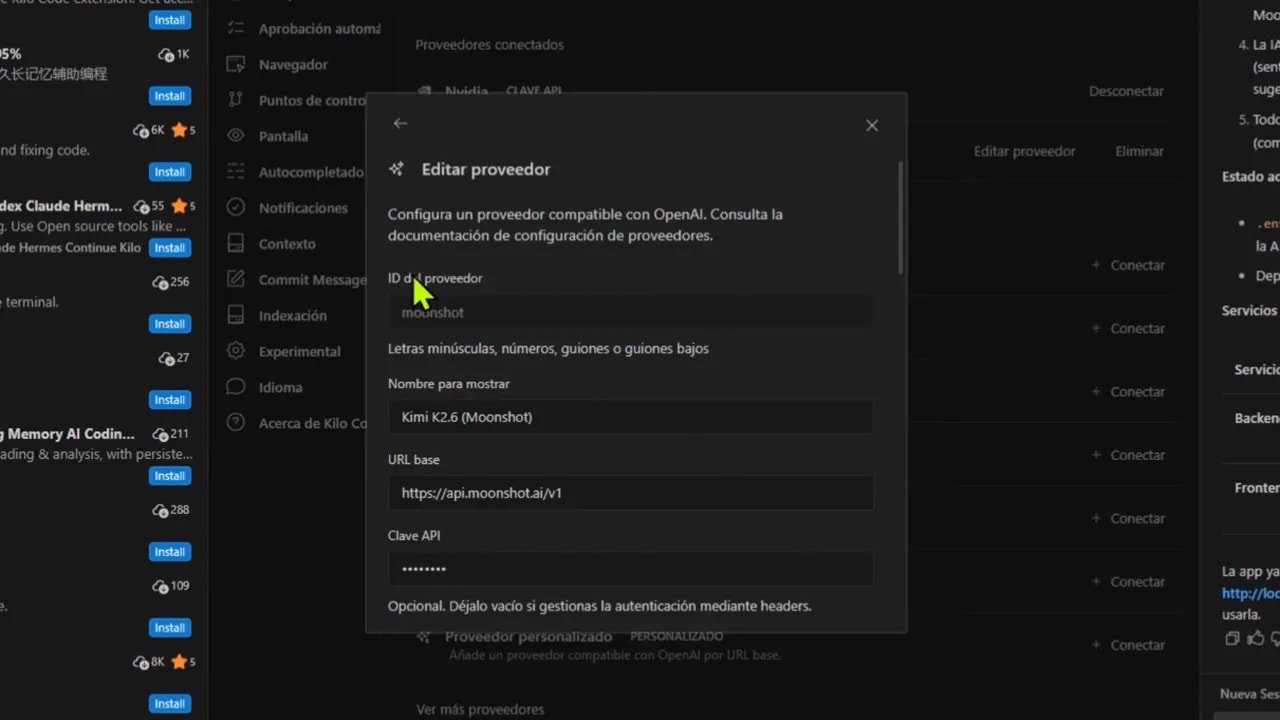Install the extension beside 'de Hermes Continue Kilo'
The width and height of the screenshot is (1280, 720).
click(169, 248)
